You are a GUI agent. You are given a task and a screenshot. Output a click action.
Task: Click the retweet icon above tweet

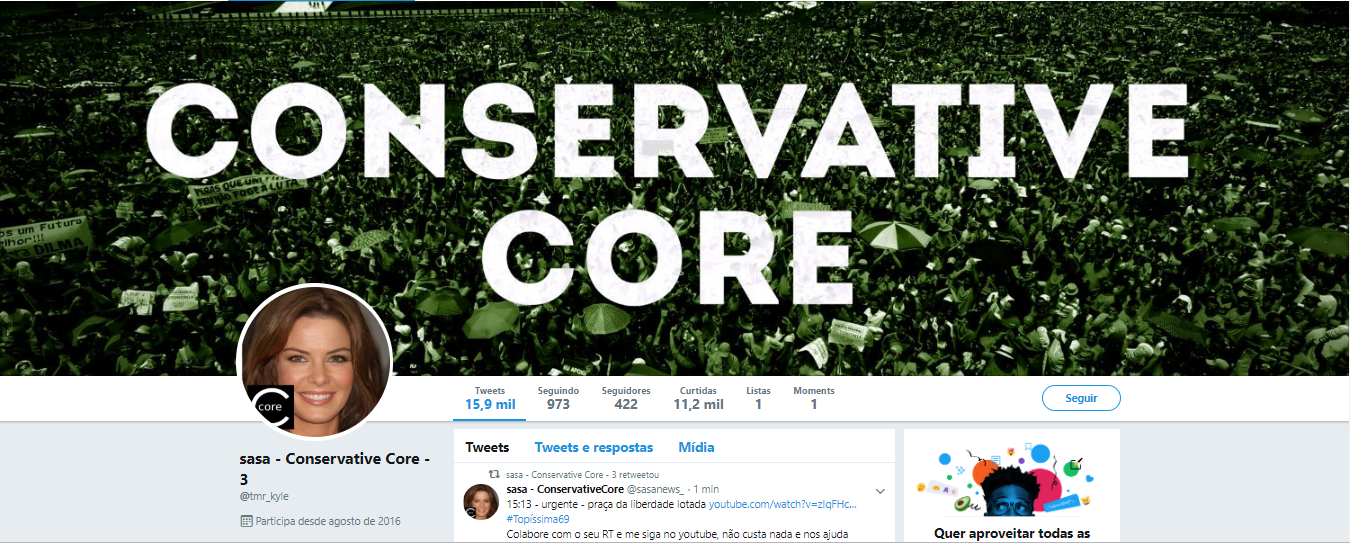click(x=493, y=474)
